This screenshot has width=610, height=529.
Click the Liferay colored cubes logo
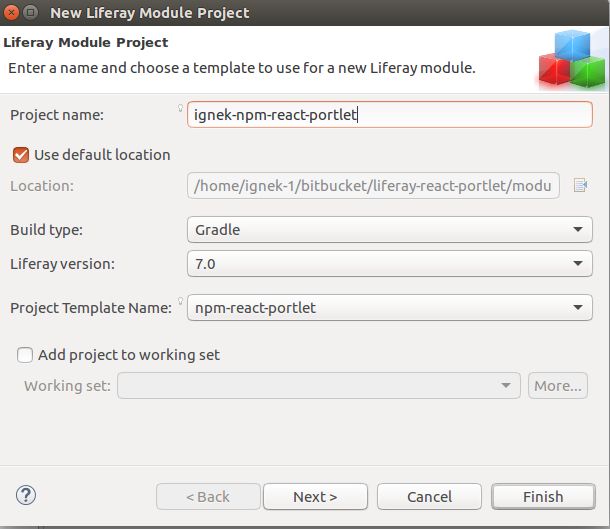[572, 59]
